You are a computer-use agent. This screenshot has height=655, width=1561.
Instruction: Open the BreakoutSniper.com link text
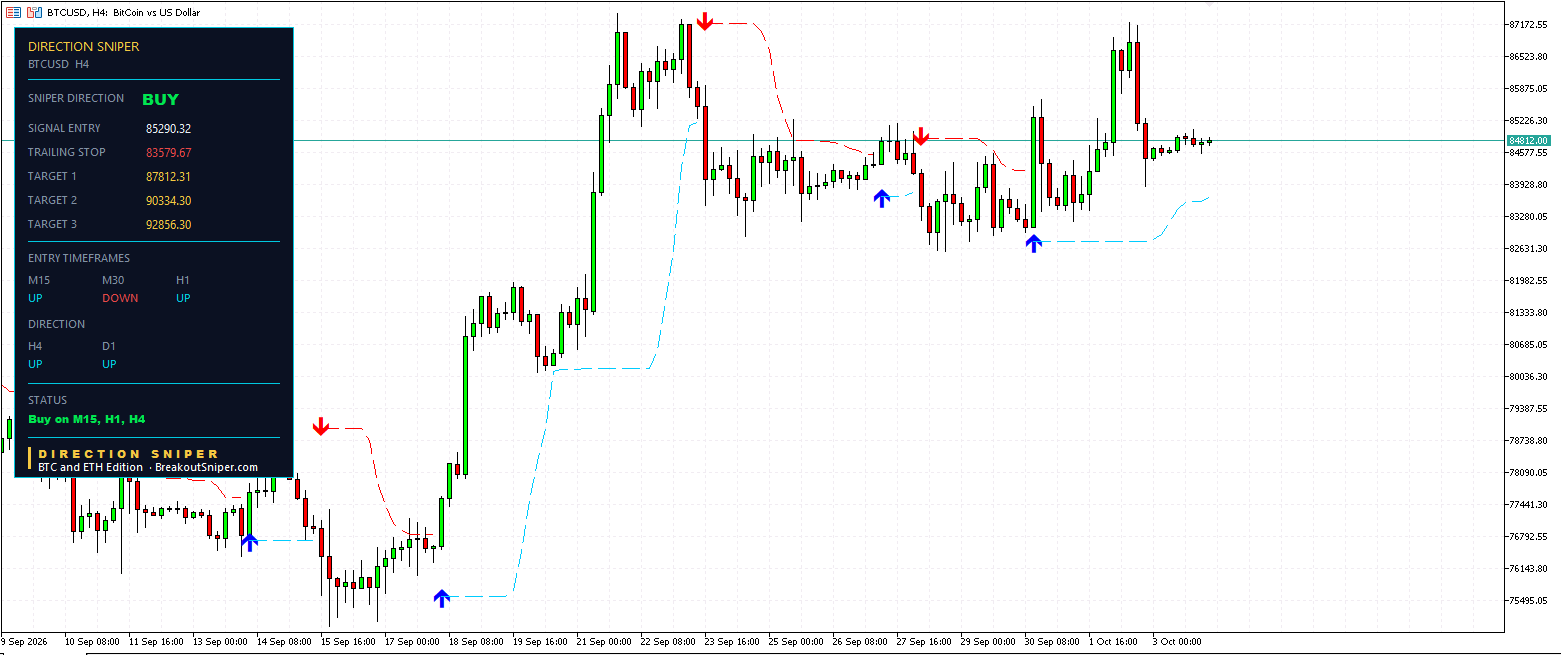tap(207, 467)
